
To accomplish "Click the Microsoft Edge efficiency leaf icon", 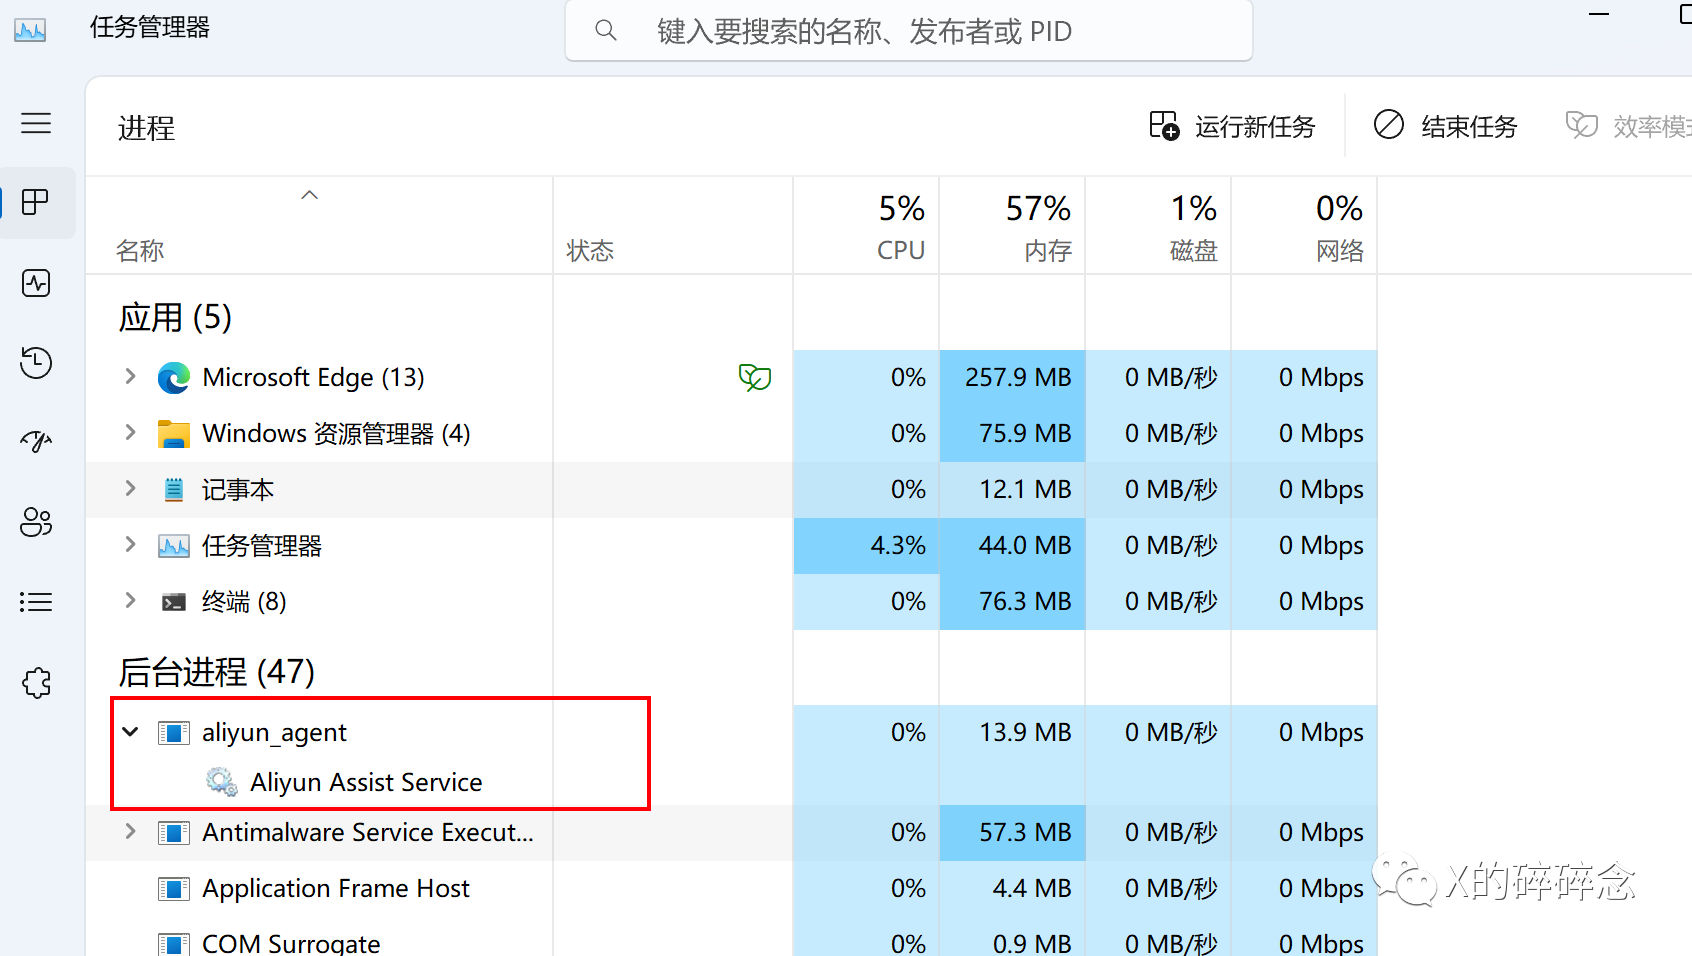I will pyautogui.click(x=754, y=377).
